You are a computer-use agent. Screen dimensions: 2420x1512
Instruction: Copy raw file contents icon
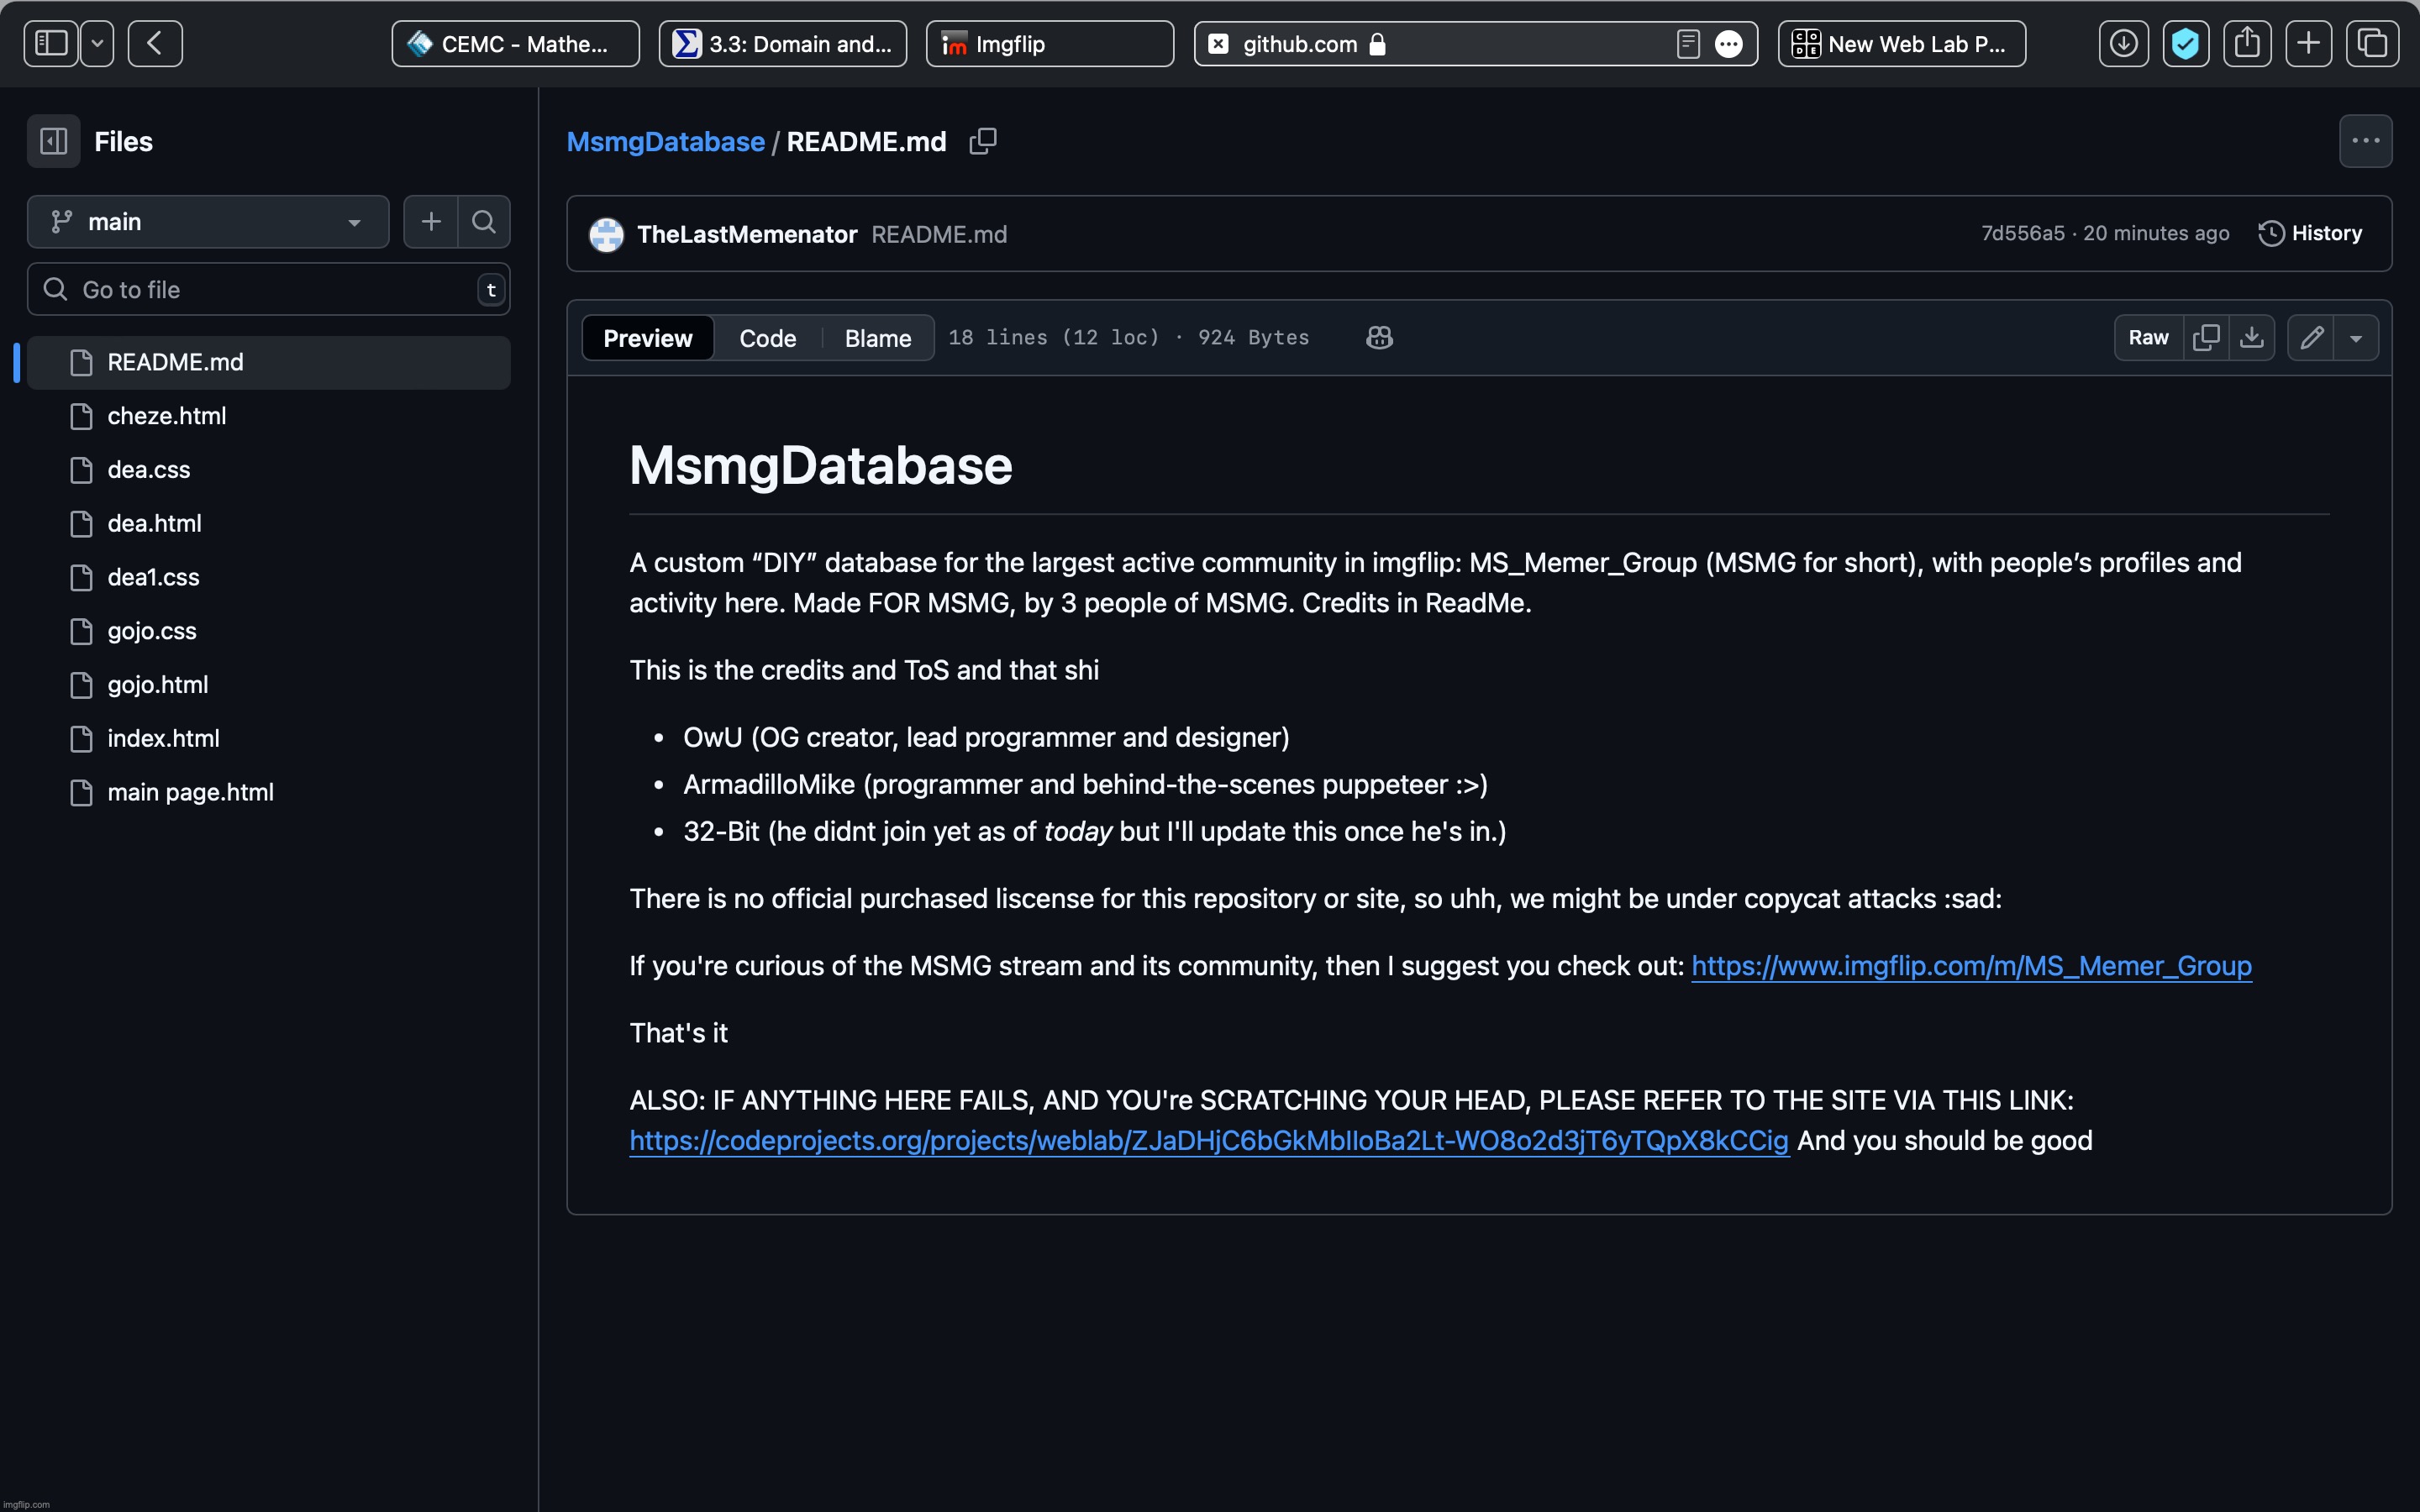[x=2206, y=338]
